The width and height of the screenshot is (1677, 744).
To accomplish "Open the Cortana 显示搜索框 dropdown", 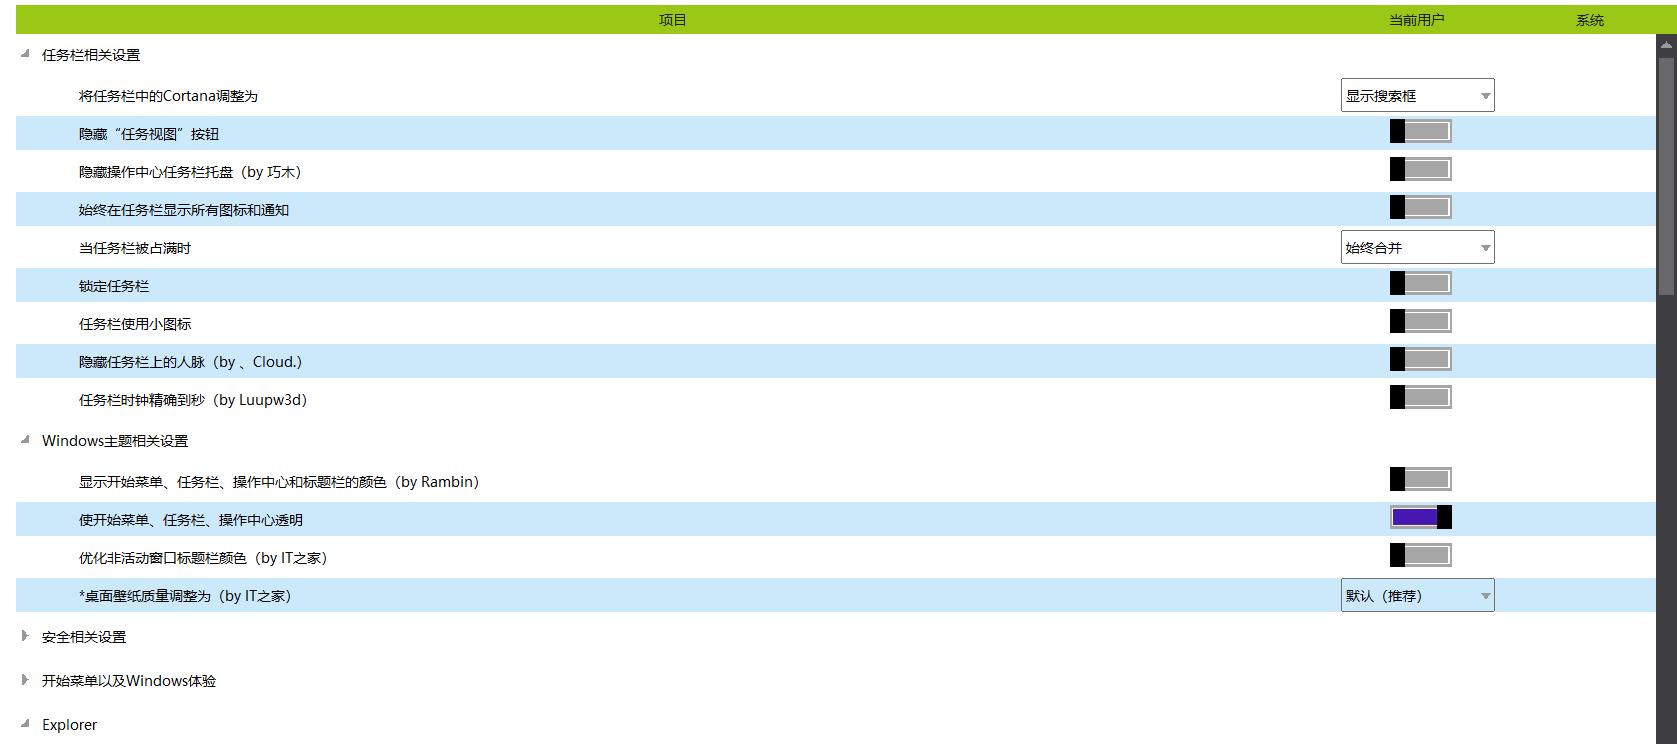I will coord(1417,96).
